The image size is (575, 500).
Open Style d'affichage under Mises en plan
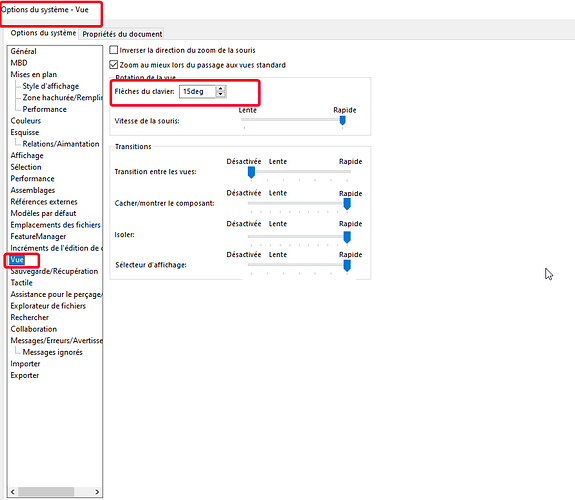[x=51, y=86]
